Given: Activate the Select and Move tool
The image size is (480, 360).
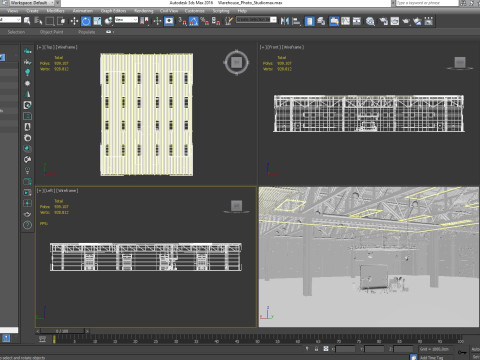Looking at the screenshot, I should [74, 21].
